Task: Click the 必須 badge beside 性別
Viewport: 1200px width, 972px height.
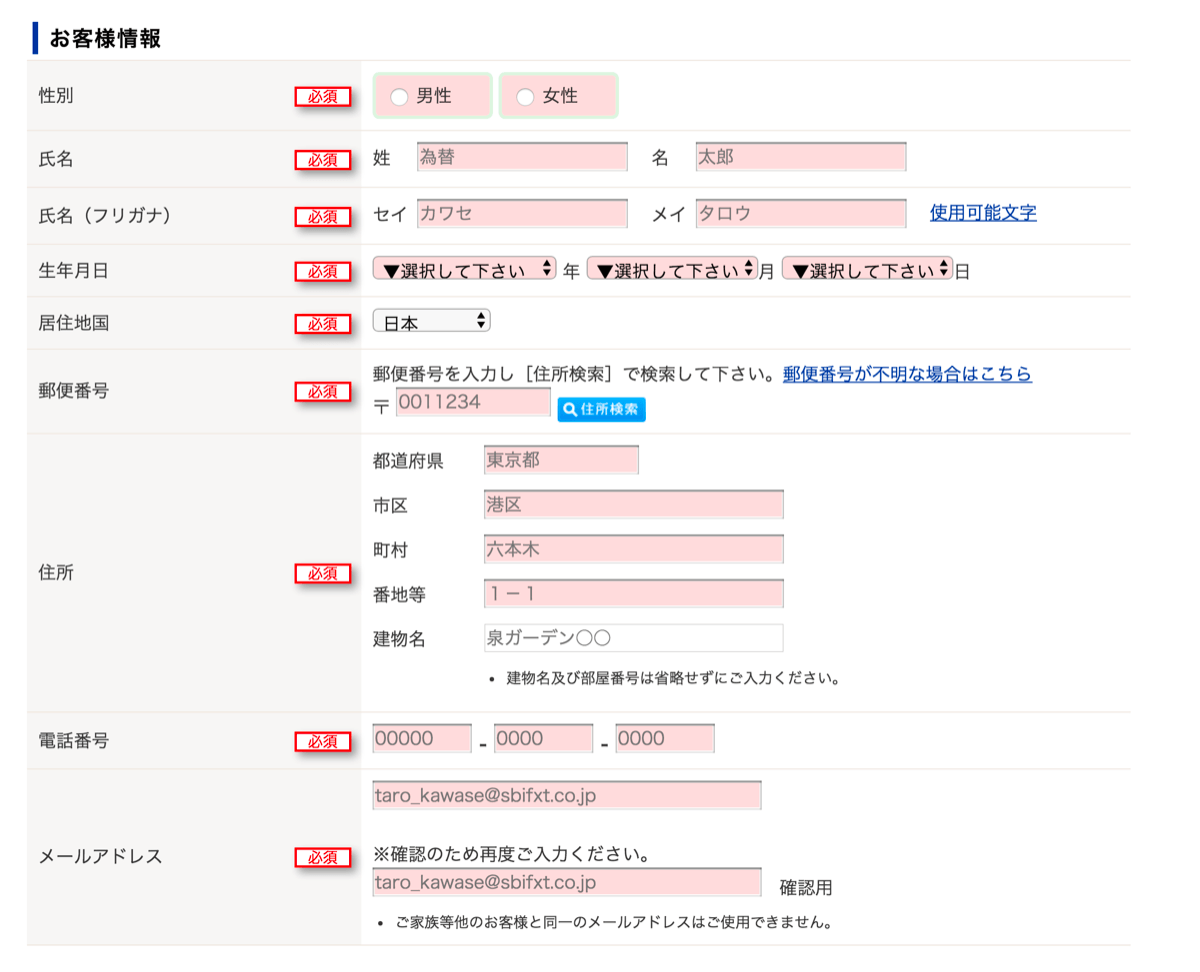Action: tap(322, 97)
